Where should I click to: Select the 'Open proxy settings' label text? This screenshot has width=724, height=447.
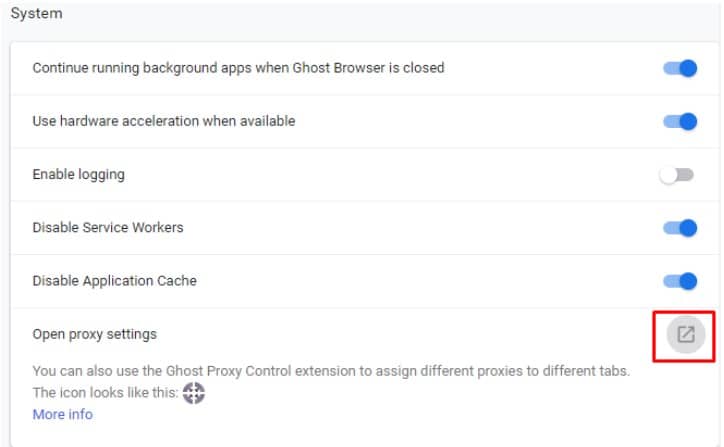click(95, 334)
